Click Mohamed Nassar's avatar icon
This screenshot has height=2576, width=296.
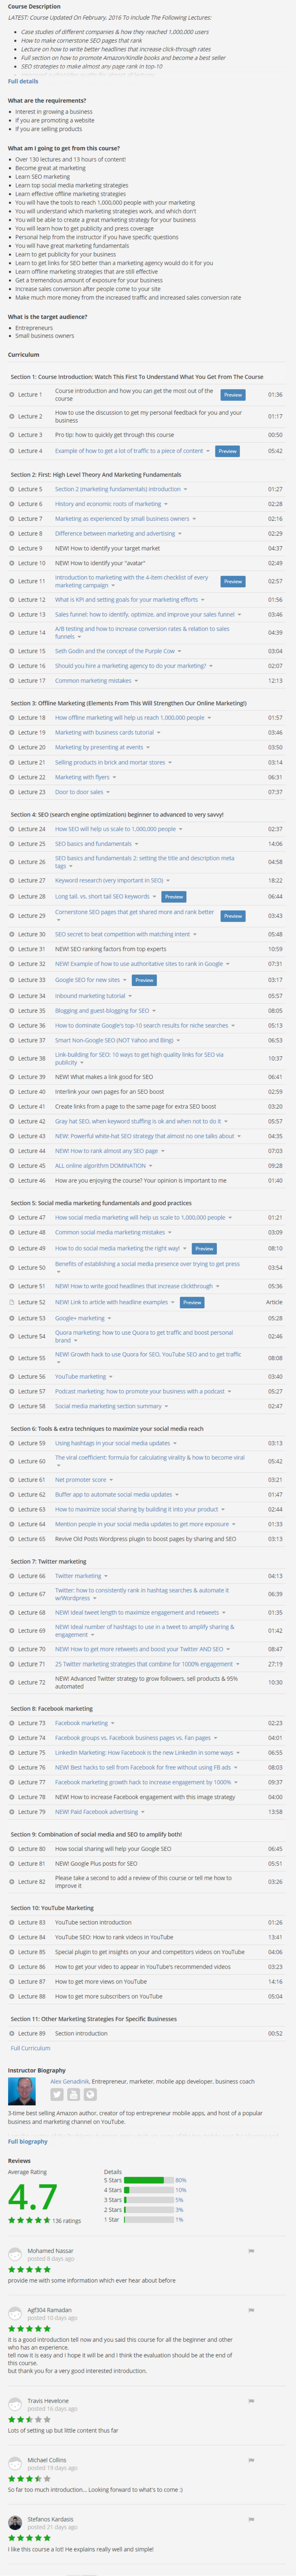tap(15, 2254)
